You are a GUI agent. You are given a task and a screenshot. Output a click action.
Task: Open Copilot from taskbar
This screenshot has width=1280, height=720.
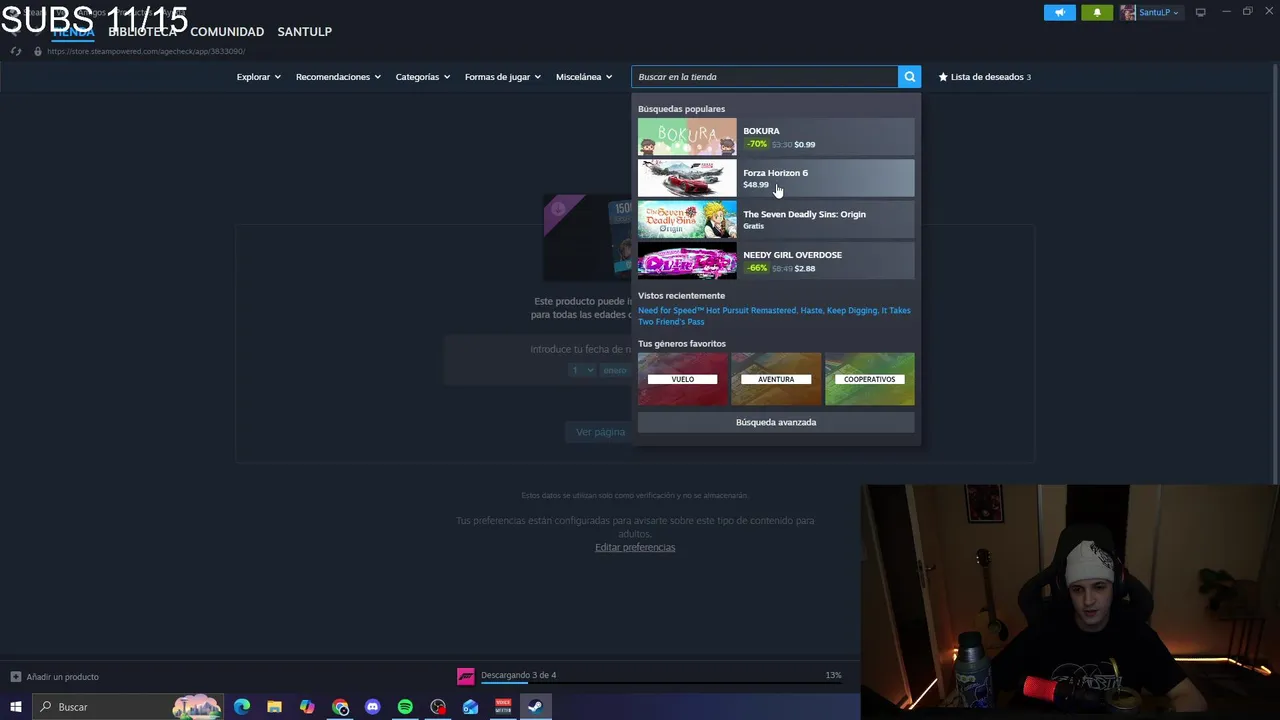307,707
